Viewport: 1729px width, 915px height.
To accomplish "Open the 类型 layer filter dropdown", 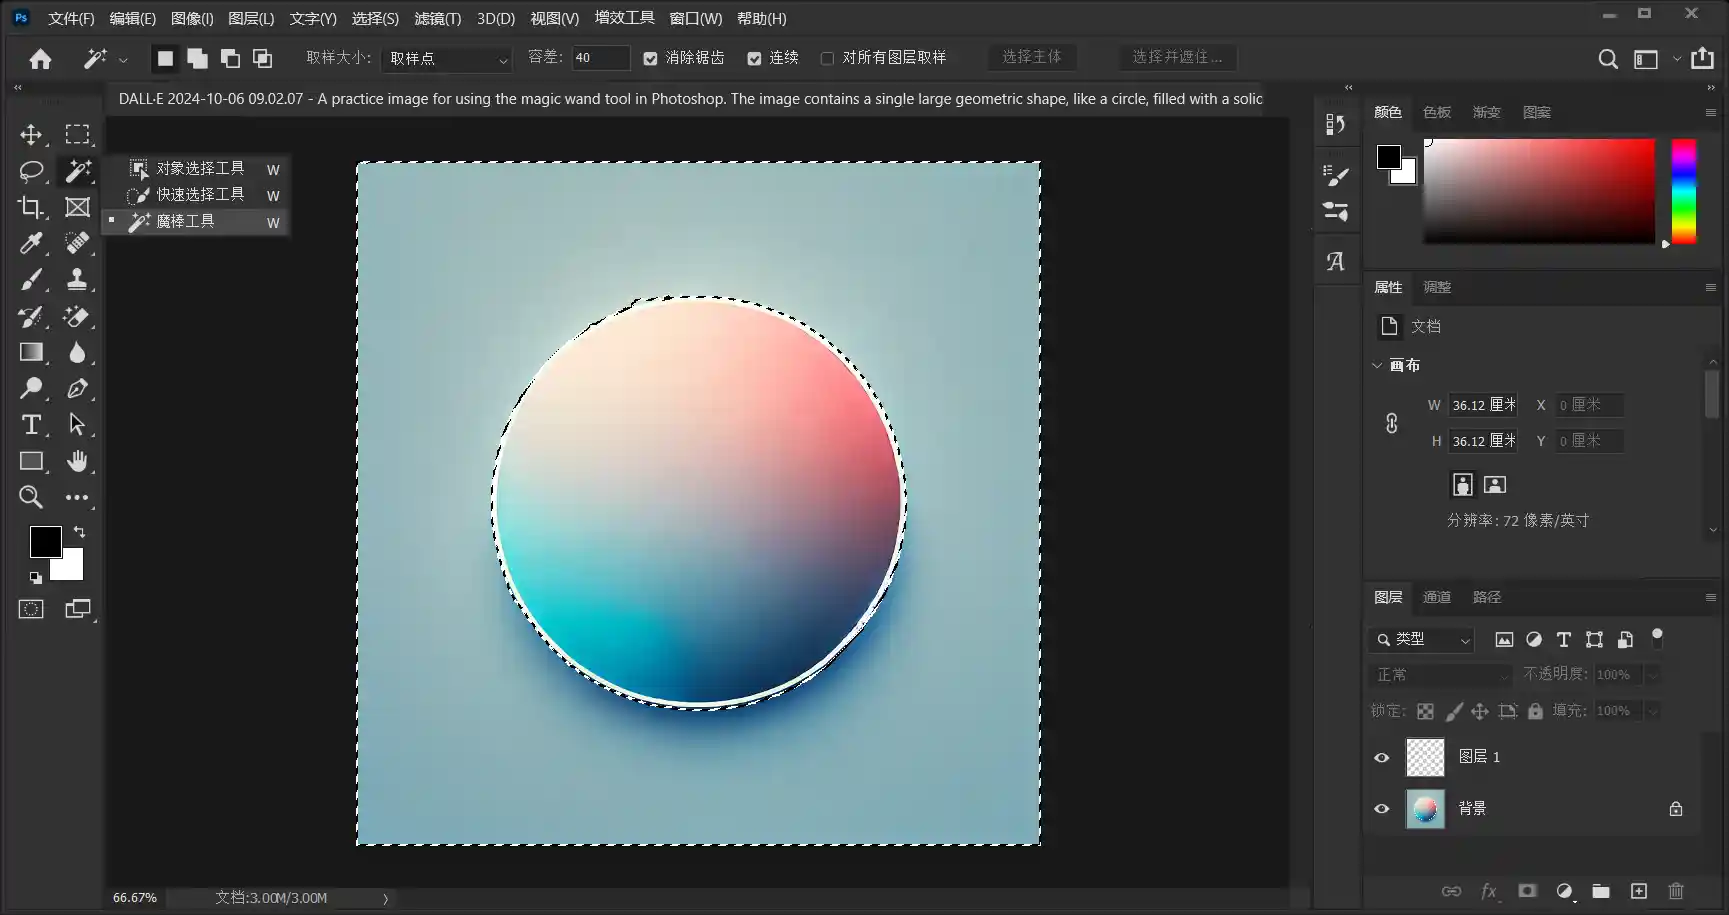I will coord(1424,640).
